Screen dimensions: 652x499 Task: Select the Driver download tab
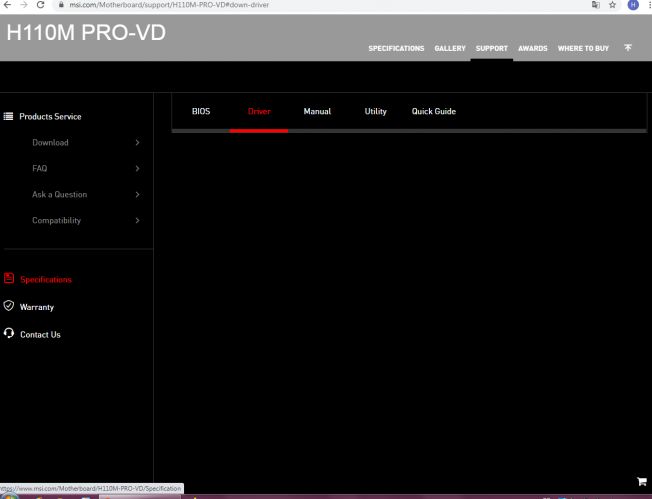259,111
